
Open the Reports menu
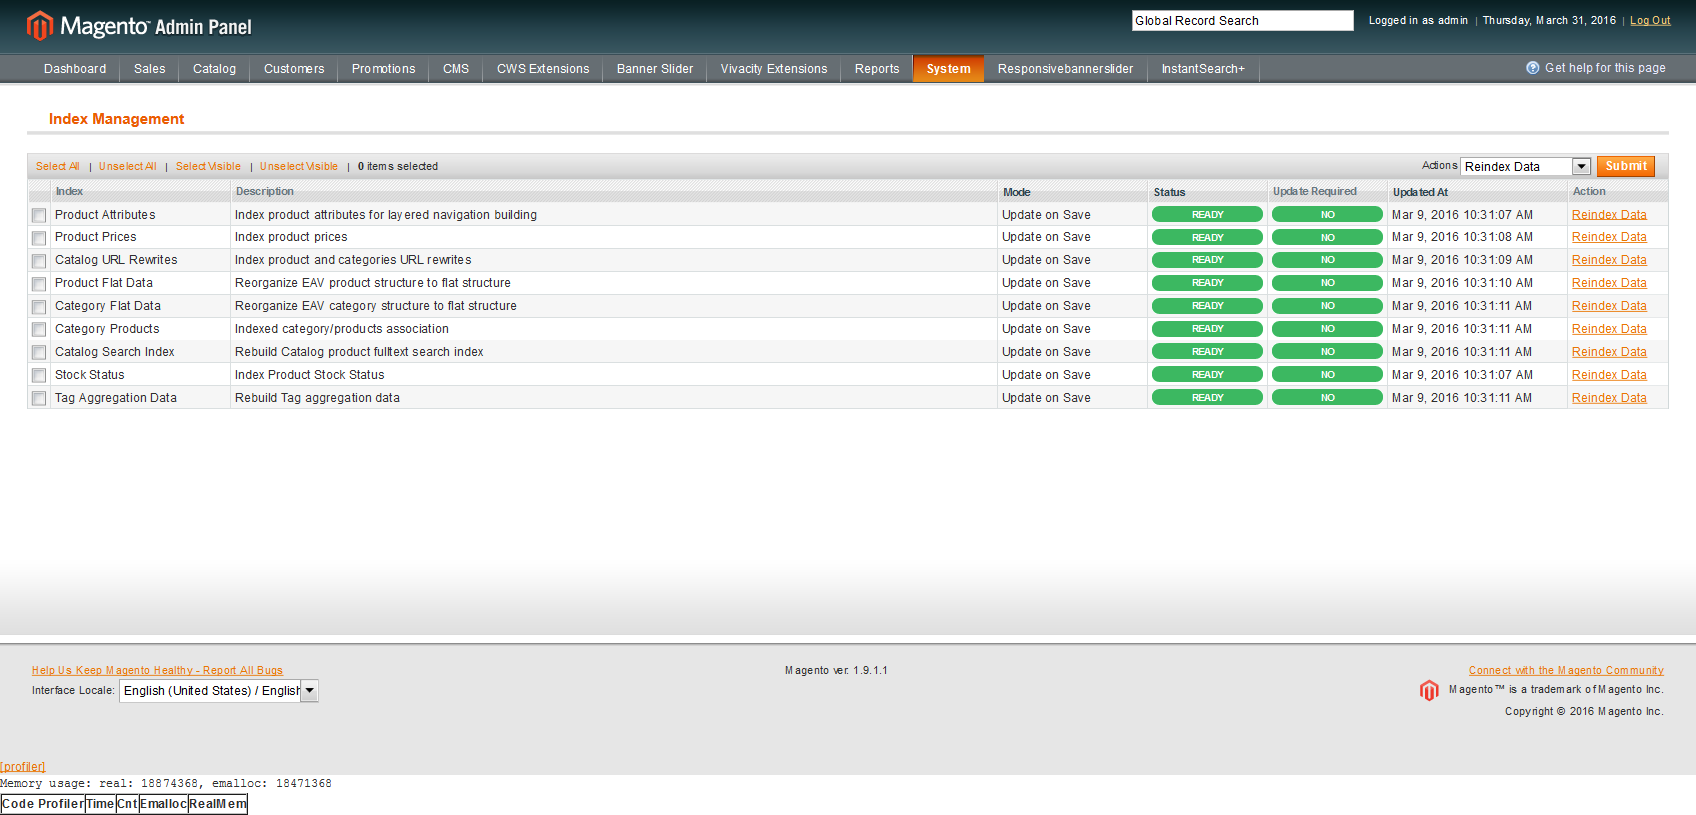coord(877,69)
